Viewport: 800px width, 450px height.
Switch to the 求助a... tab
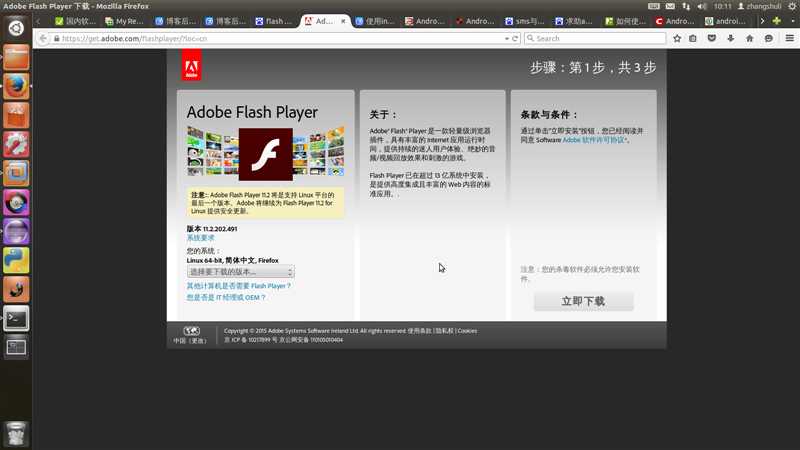click(574, 21)
